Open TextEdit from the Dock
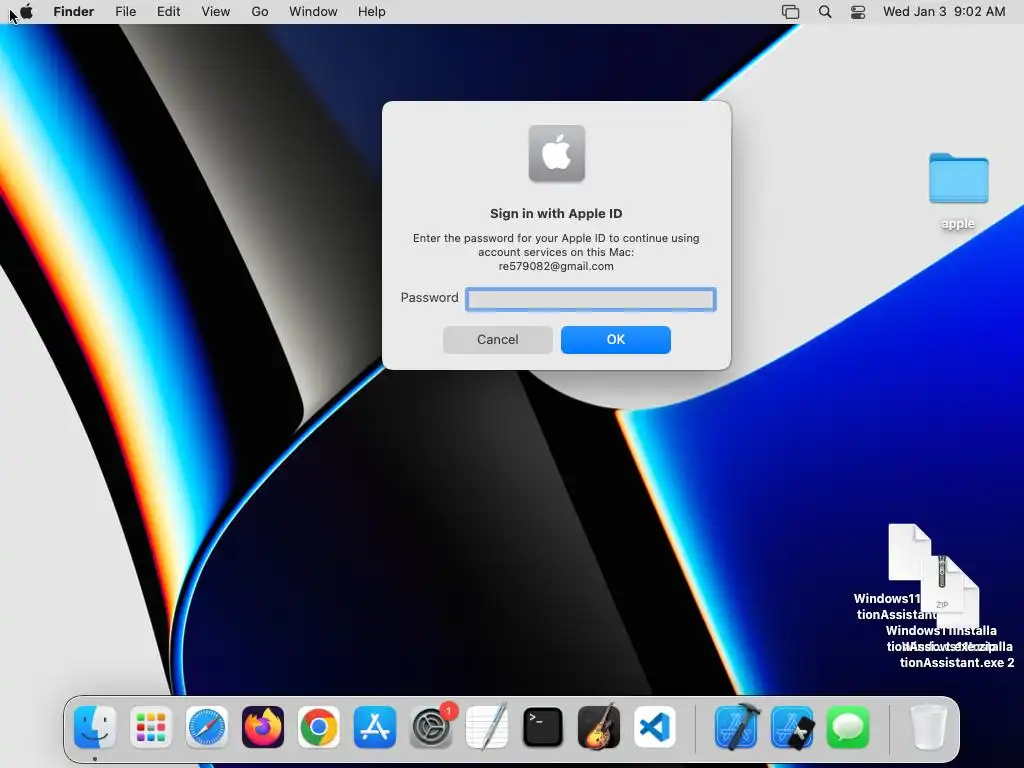Viewport: 1024px width, 768px height. (487, 727)
